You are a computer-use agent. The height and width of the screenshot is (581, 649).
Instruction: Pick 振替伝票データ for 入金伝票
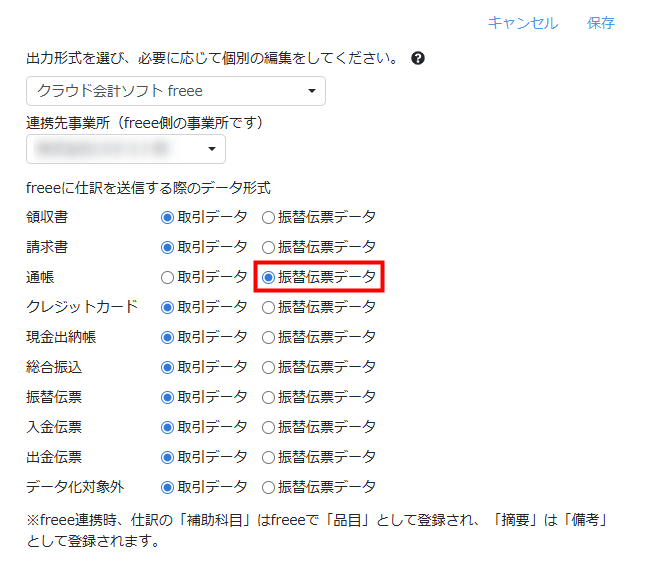[x=268, y=427]
